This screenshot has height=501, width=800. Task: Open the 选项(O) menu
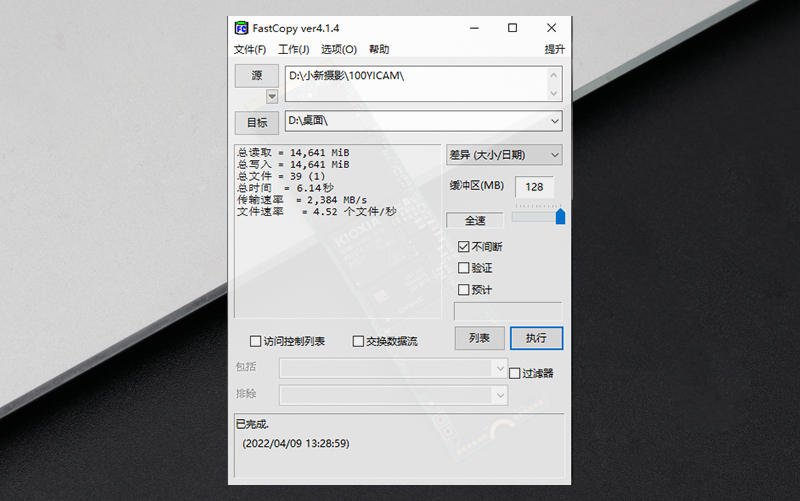click(x=339, y=49)
